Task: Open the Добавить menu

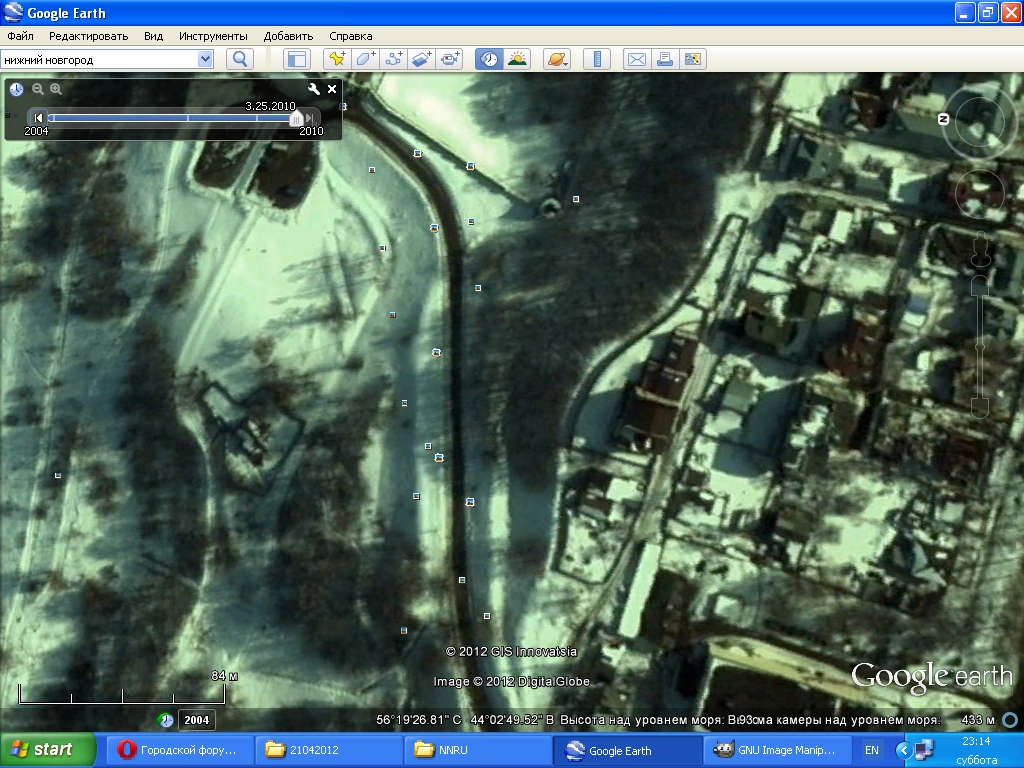Action: (288, 36)
